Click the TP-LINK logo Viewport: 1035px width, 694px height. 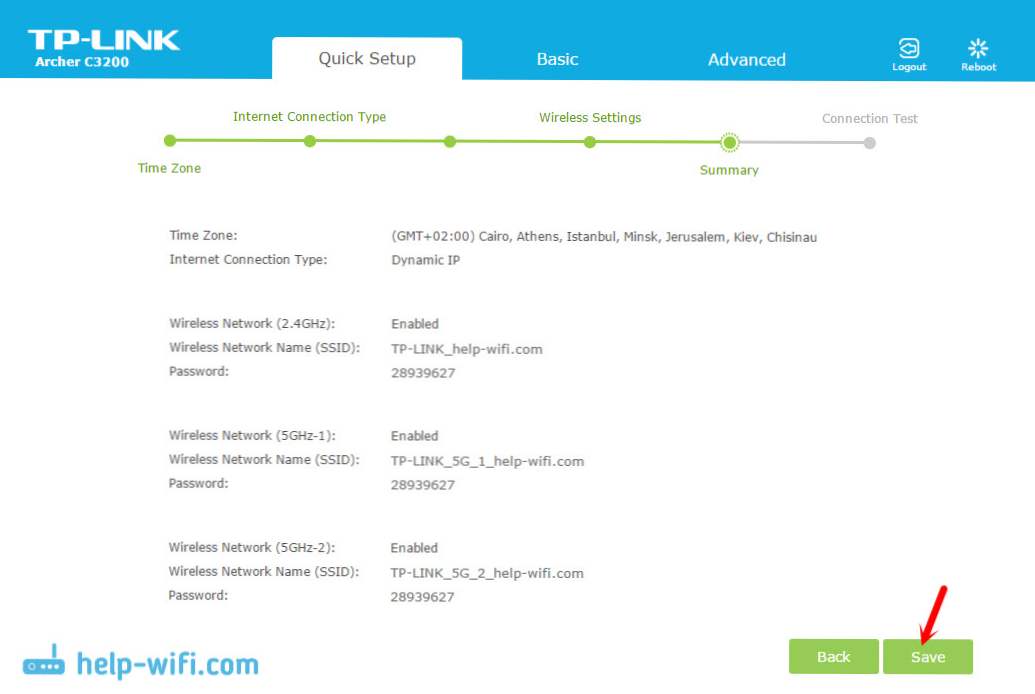103,40
